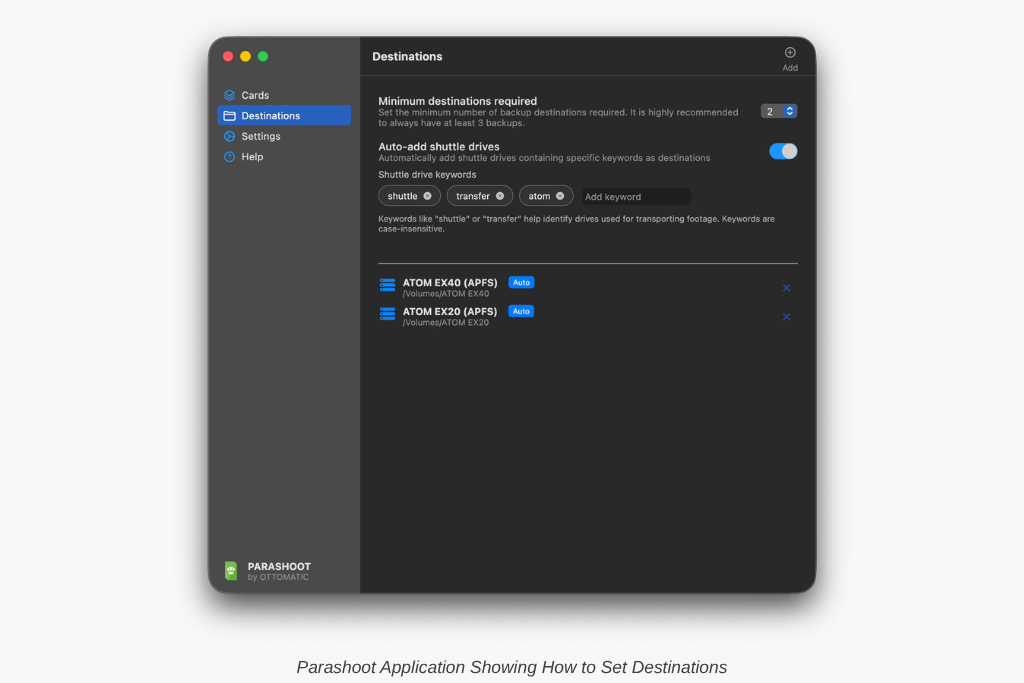Remove the ATOM EX20 destination
The height and width of the screenshot is (683, 1024).
tap(786, 317)
